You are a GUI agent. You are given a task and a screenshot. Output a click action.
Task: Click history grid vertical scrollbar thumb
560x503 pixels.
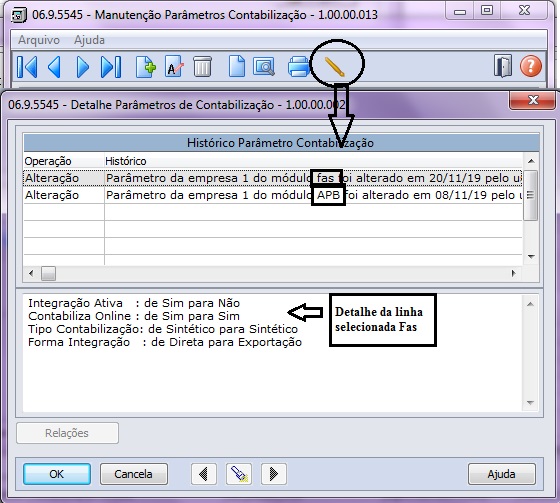[531, 195]
